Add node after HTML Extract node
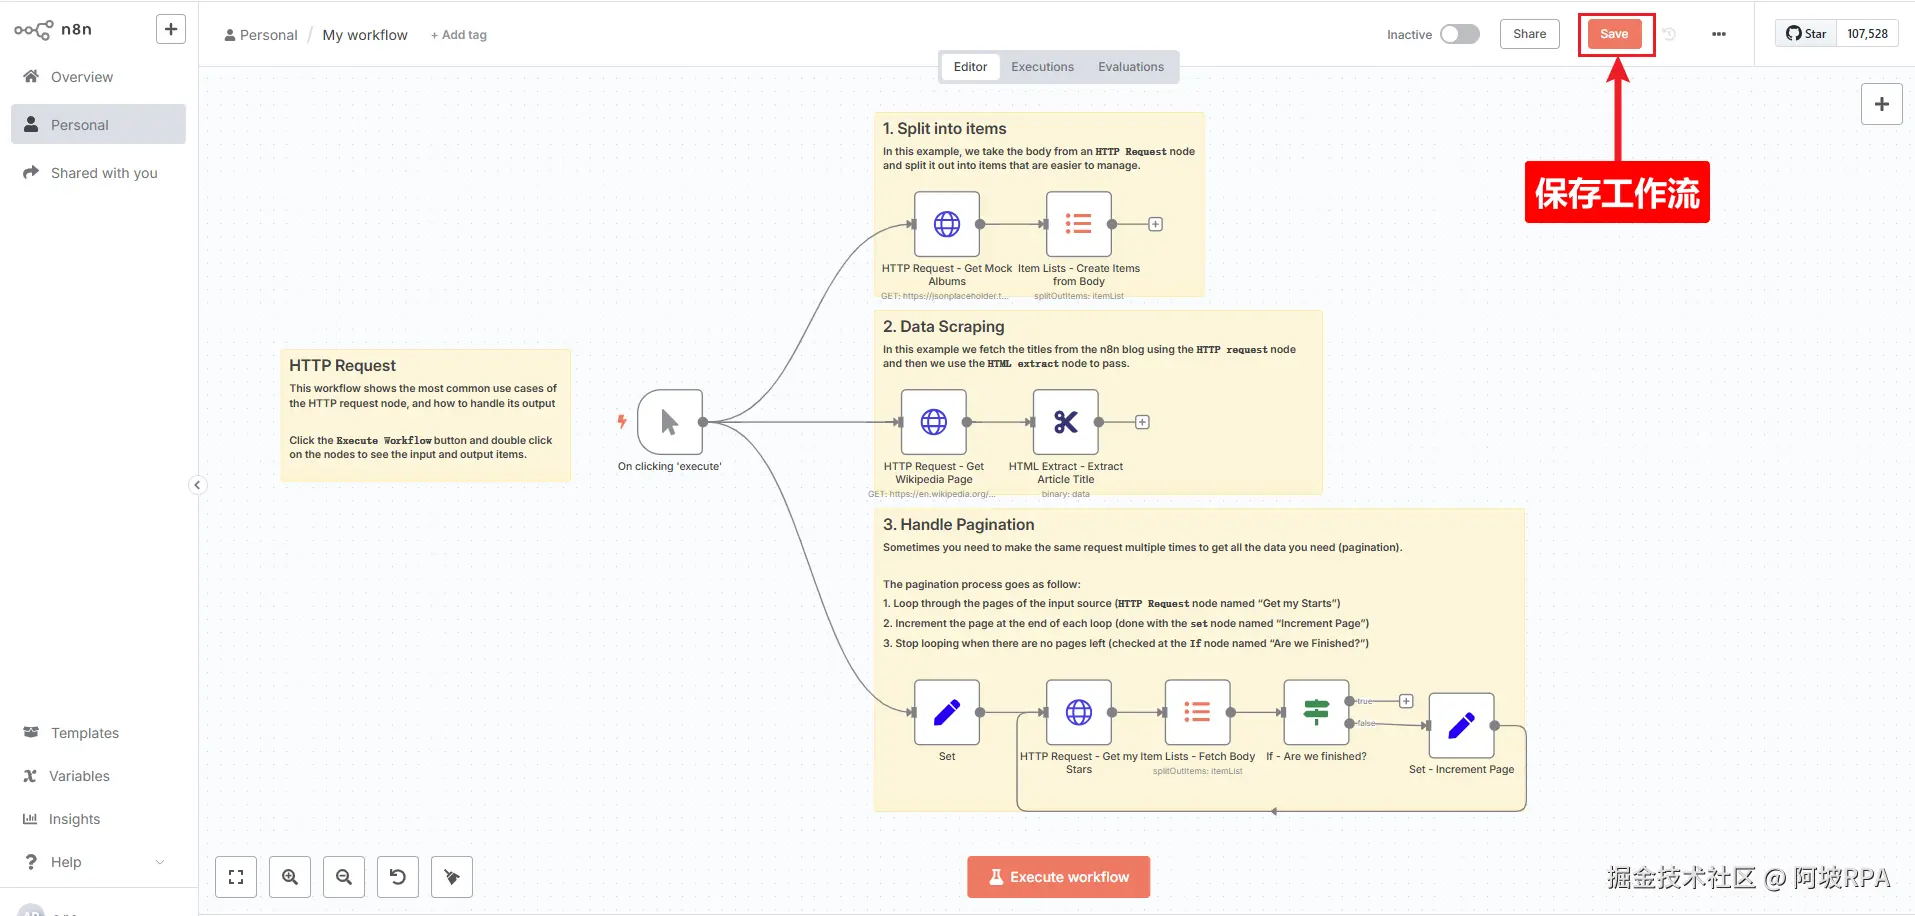The height and width of the screenshot is (916, 1915). pyautogui.click(x=1142, y=422)
